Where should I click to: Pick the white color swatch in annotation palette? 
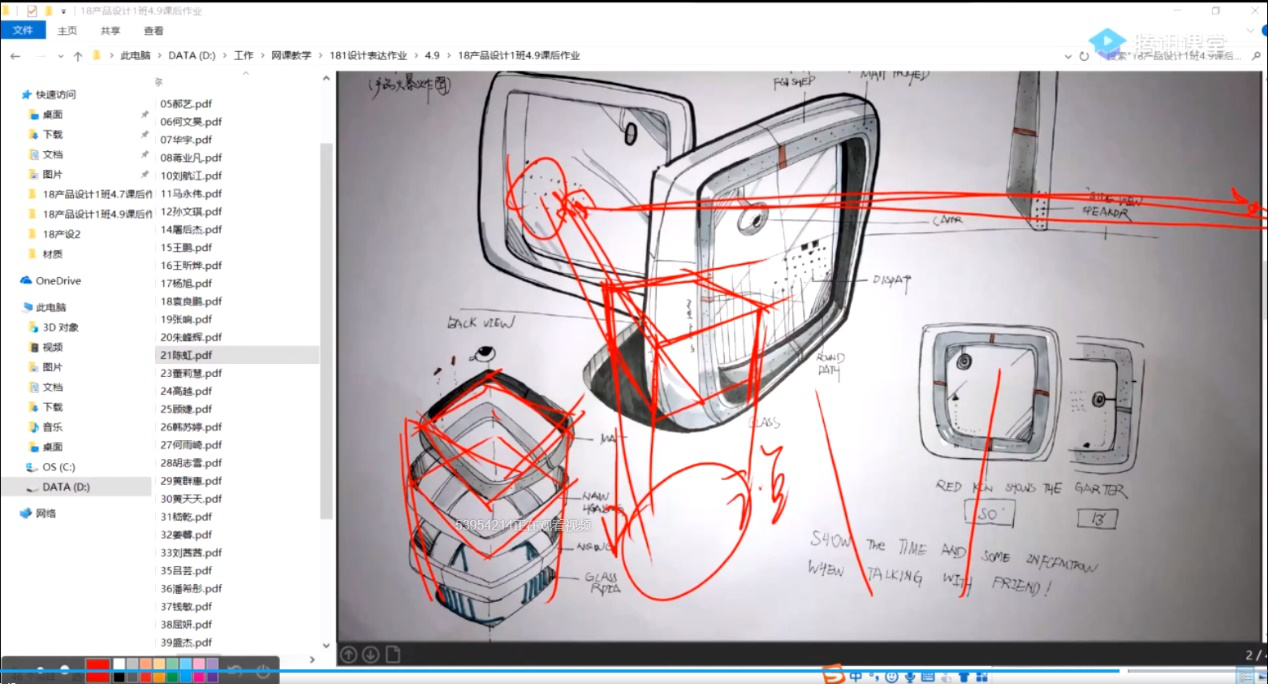tap(119, 664)
